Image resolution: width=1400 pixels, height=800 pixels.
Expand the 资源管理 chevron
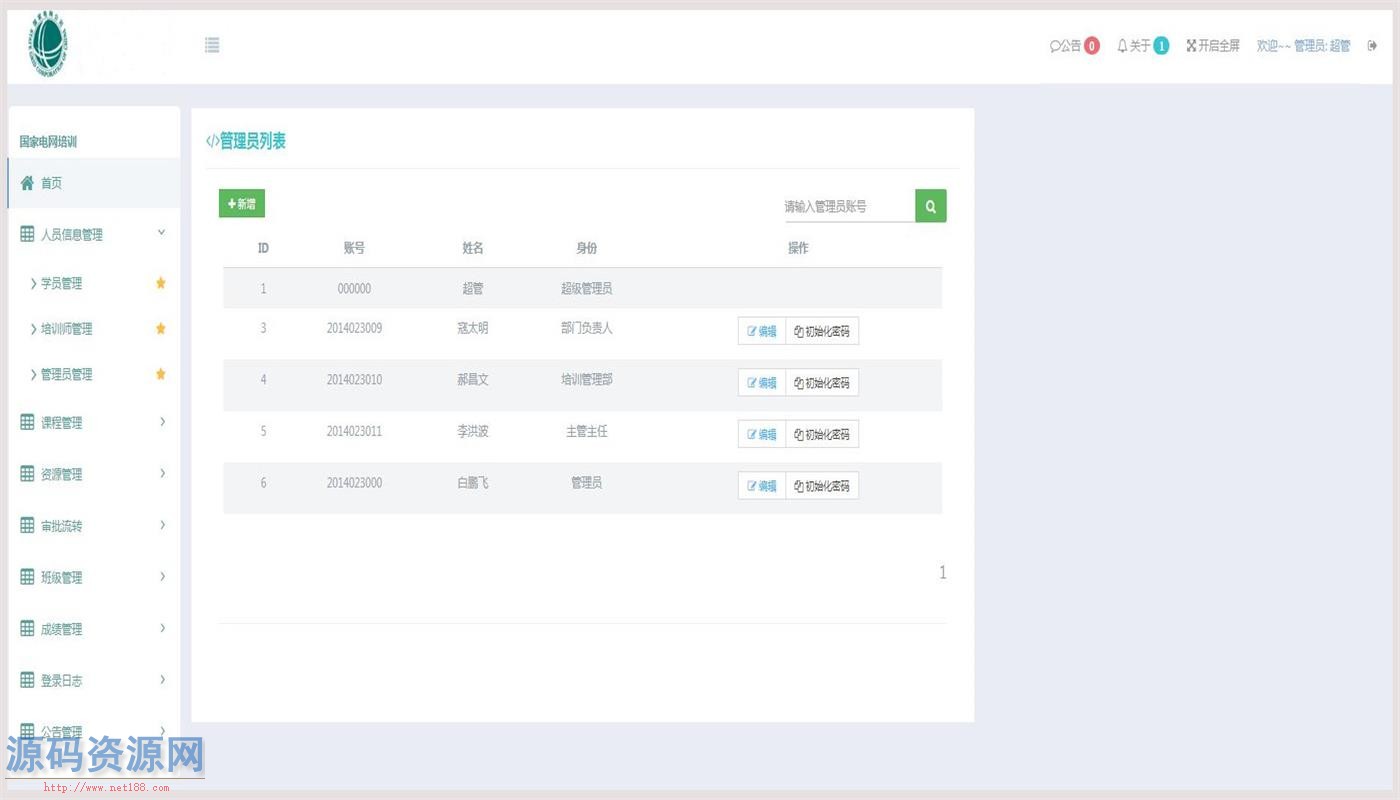coord(163,473)
